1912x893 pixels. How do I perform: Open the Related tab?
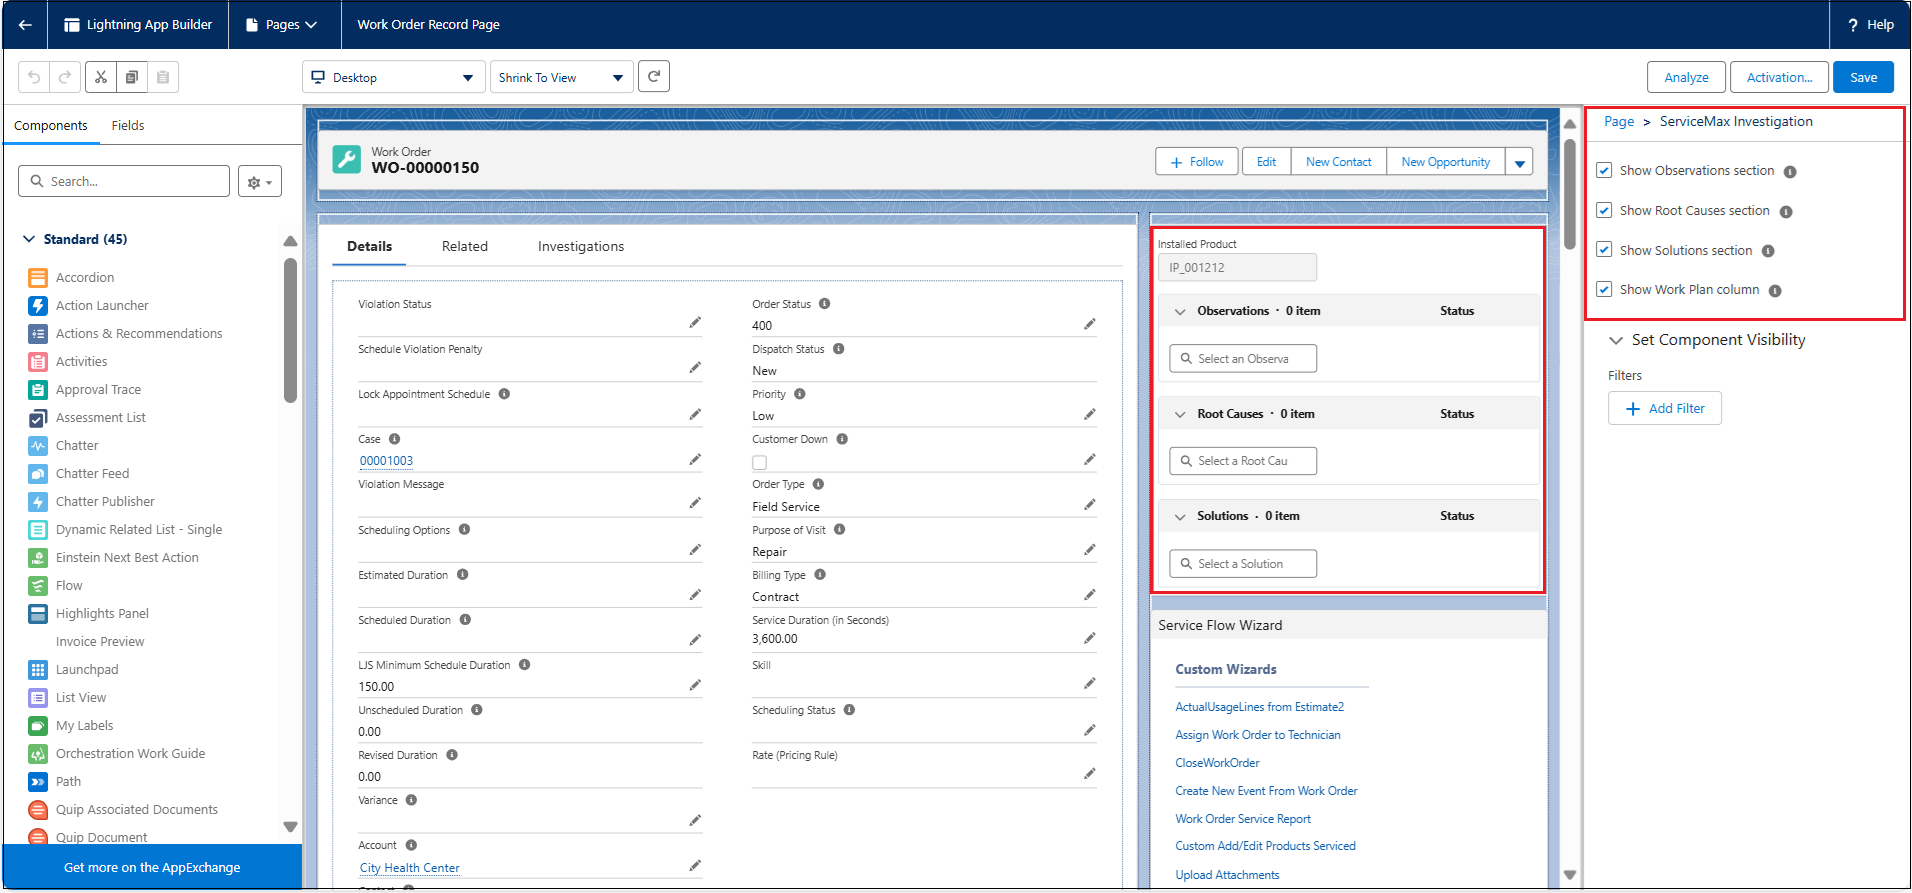pos(465,246)
